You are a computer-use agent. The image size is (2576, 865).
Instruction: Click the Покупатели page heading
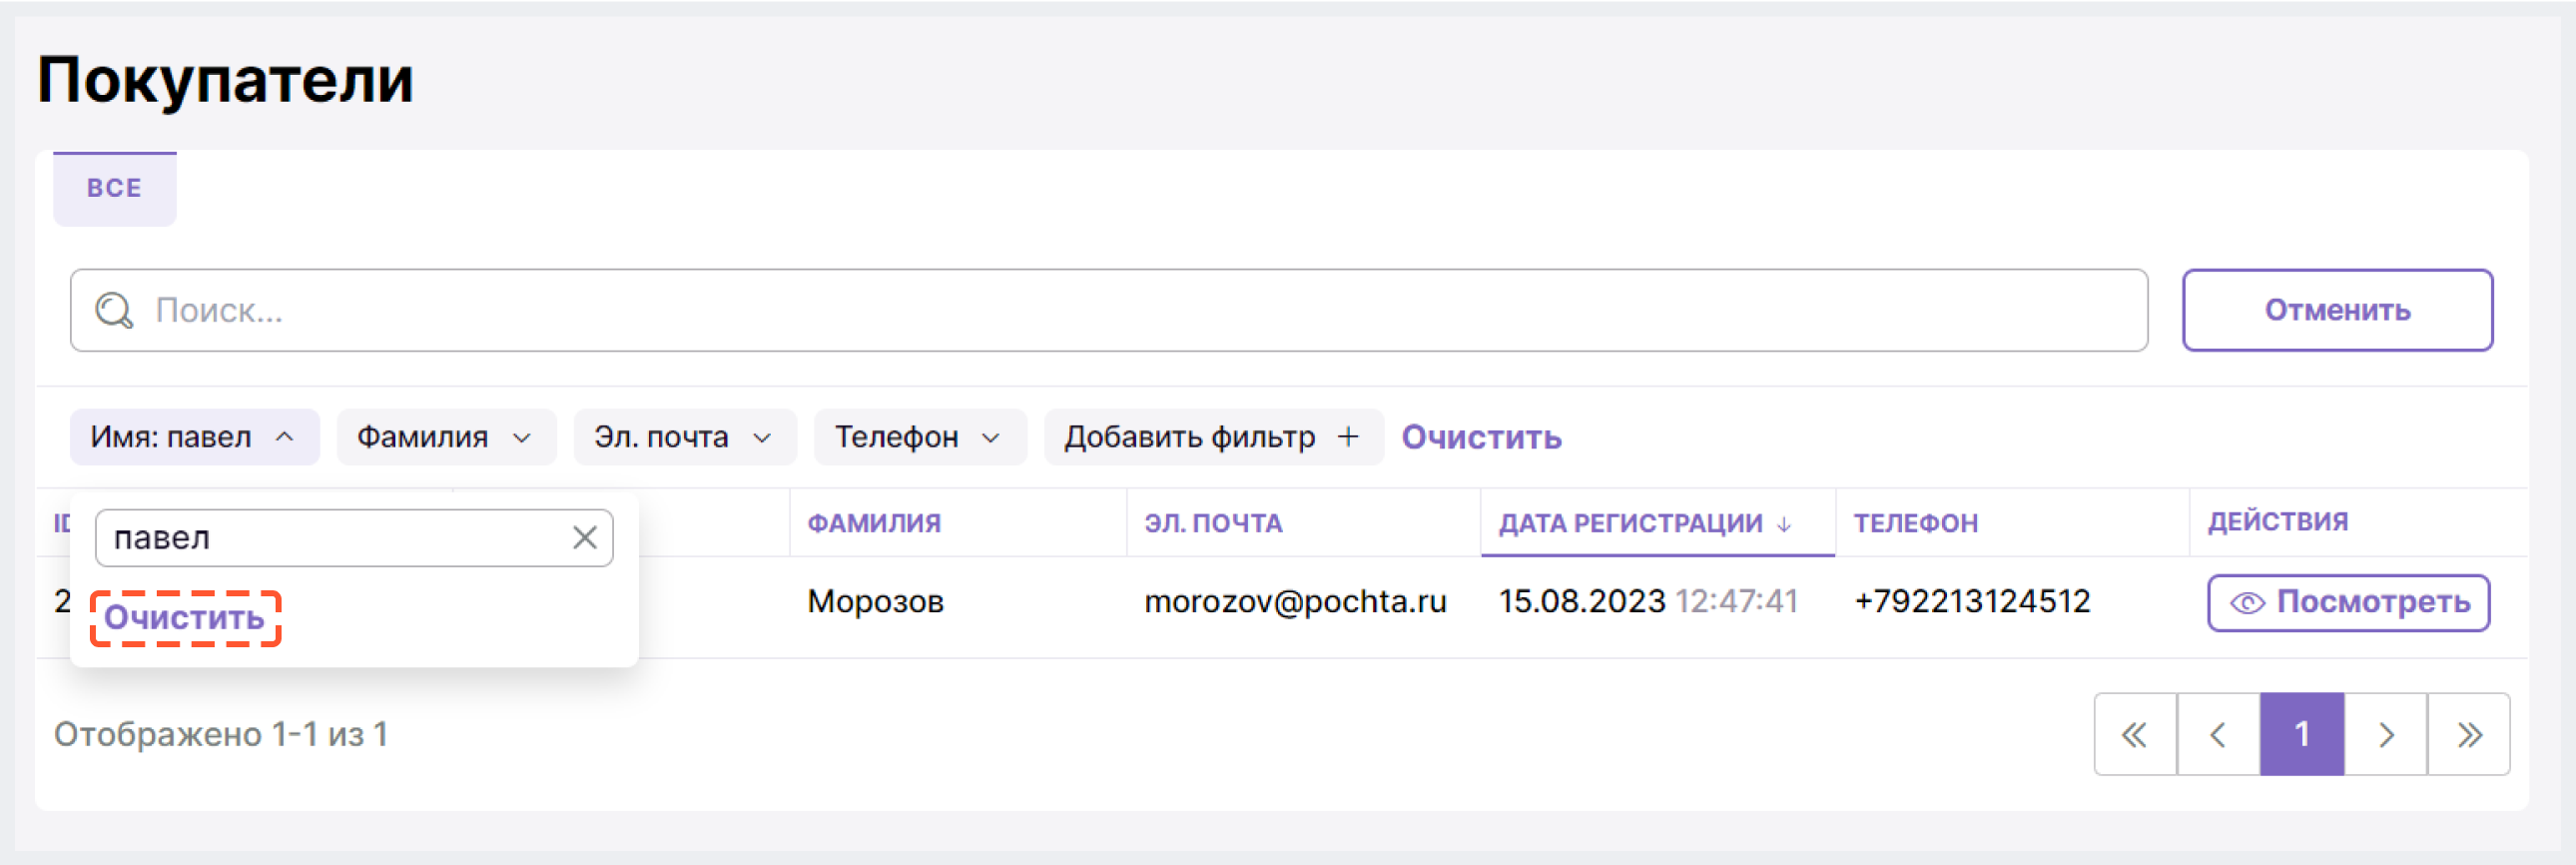point(225,80)
